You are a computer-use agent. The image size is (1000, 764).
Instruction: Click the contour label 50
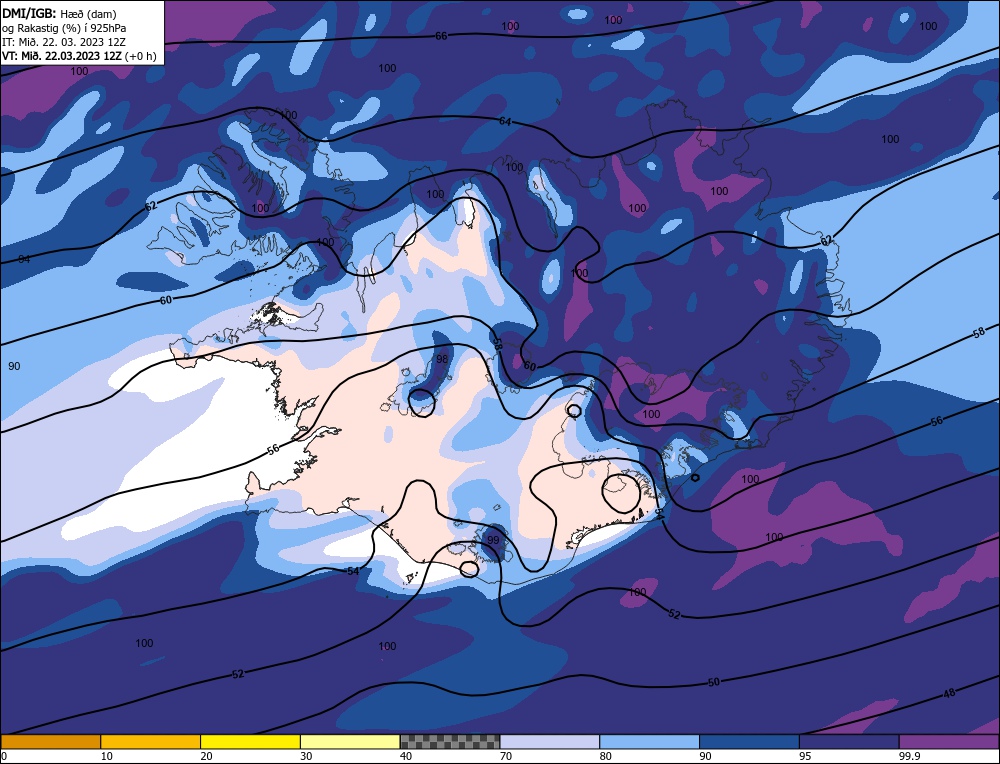tap(714, 682)
